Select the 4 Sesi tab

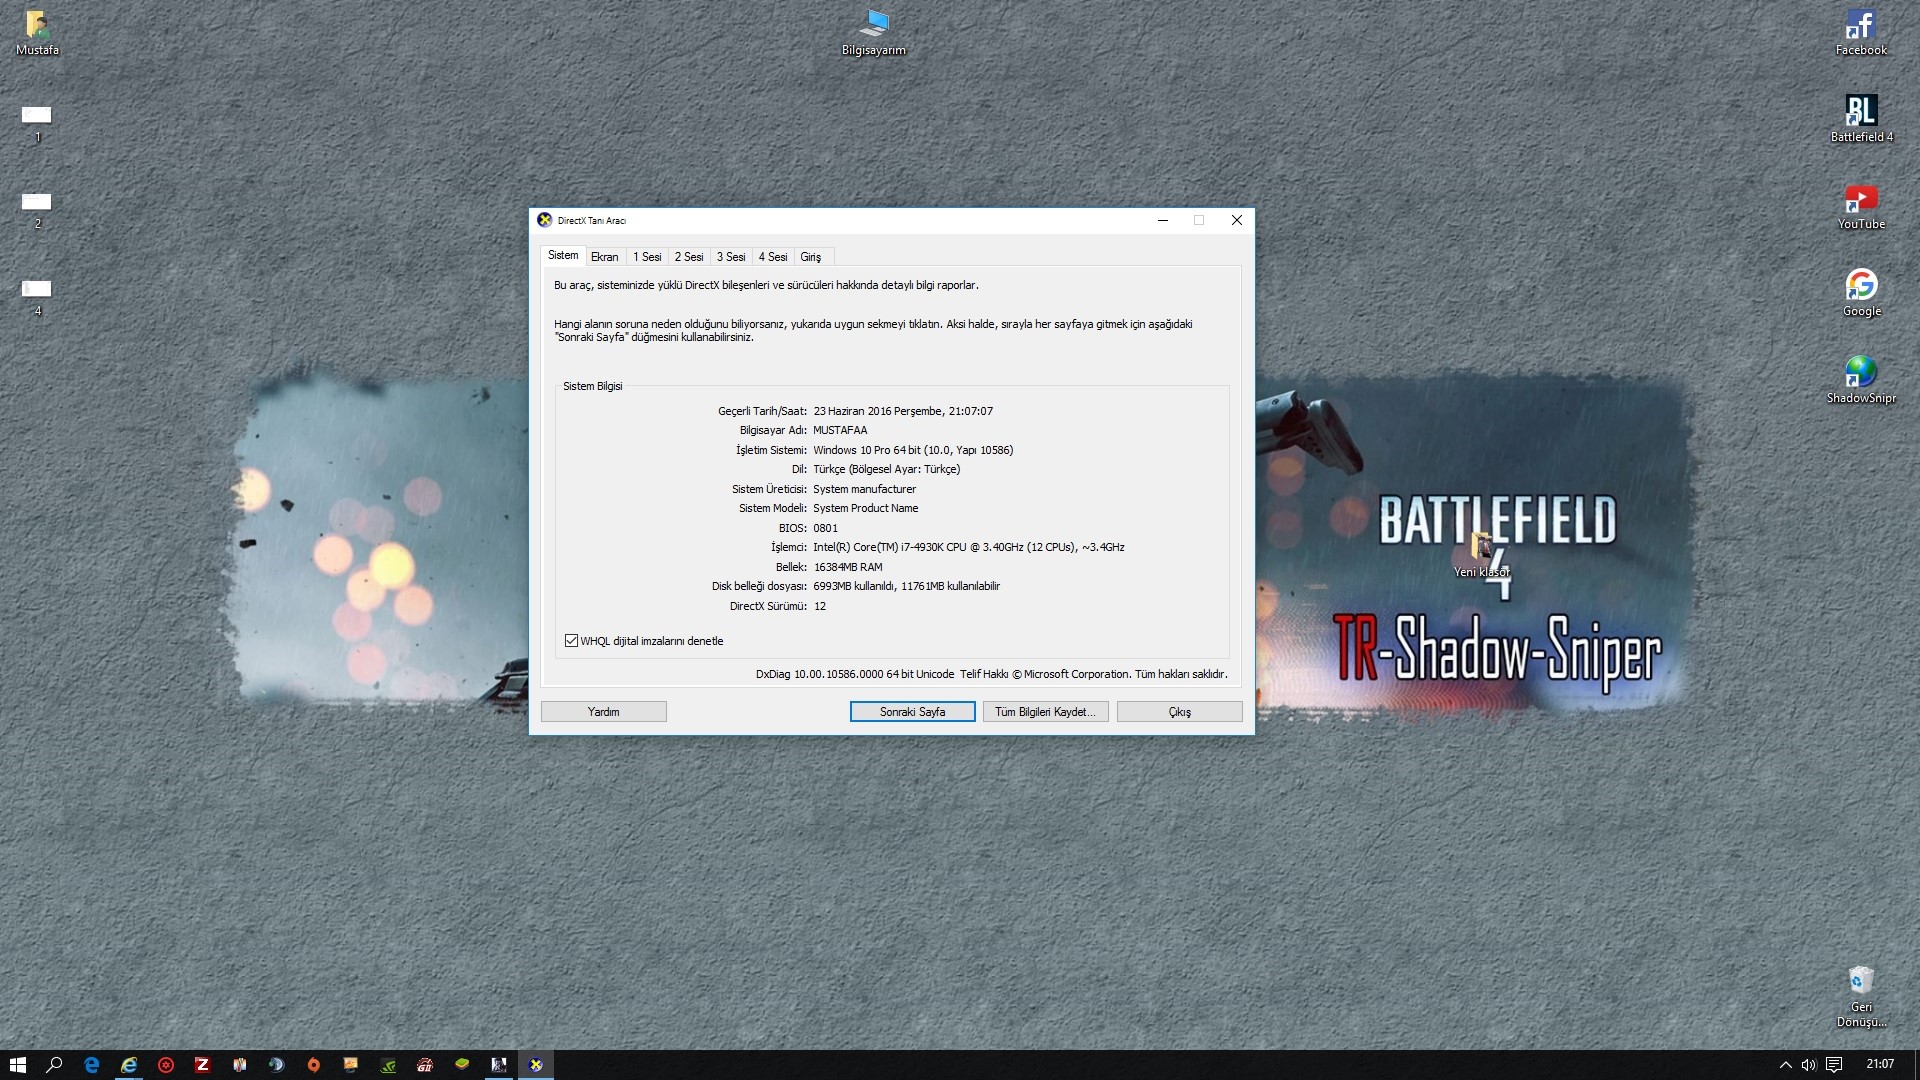point(773,257)
